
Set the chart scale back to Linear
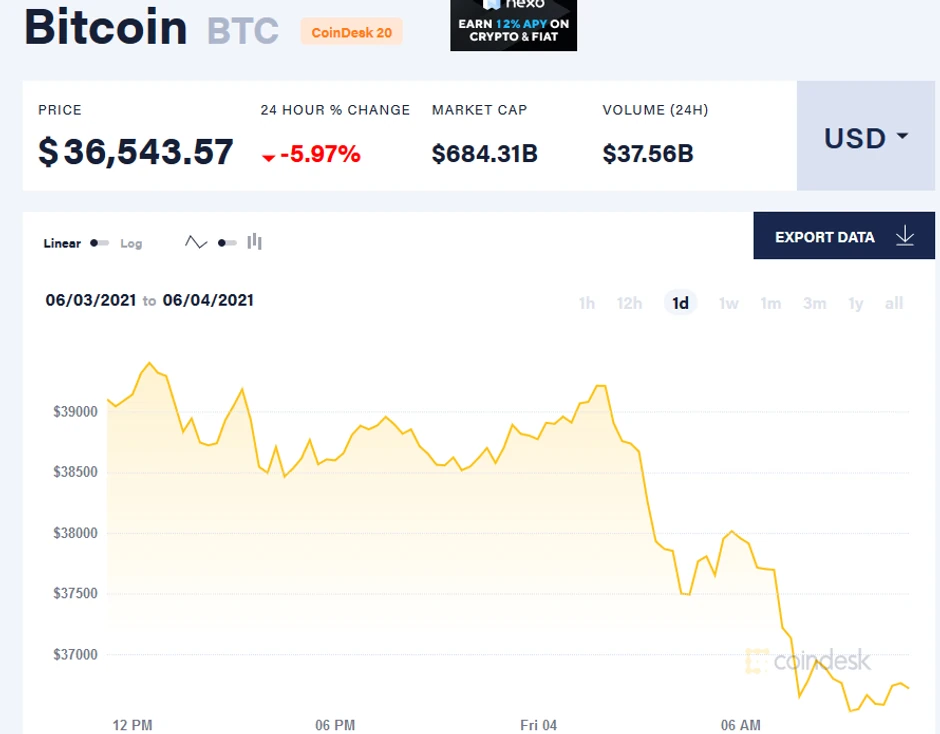click(61, 243)
